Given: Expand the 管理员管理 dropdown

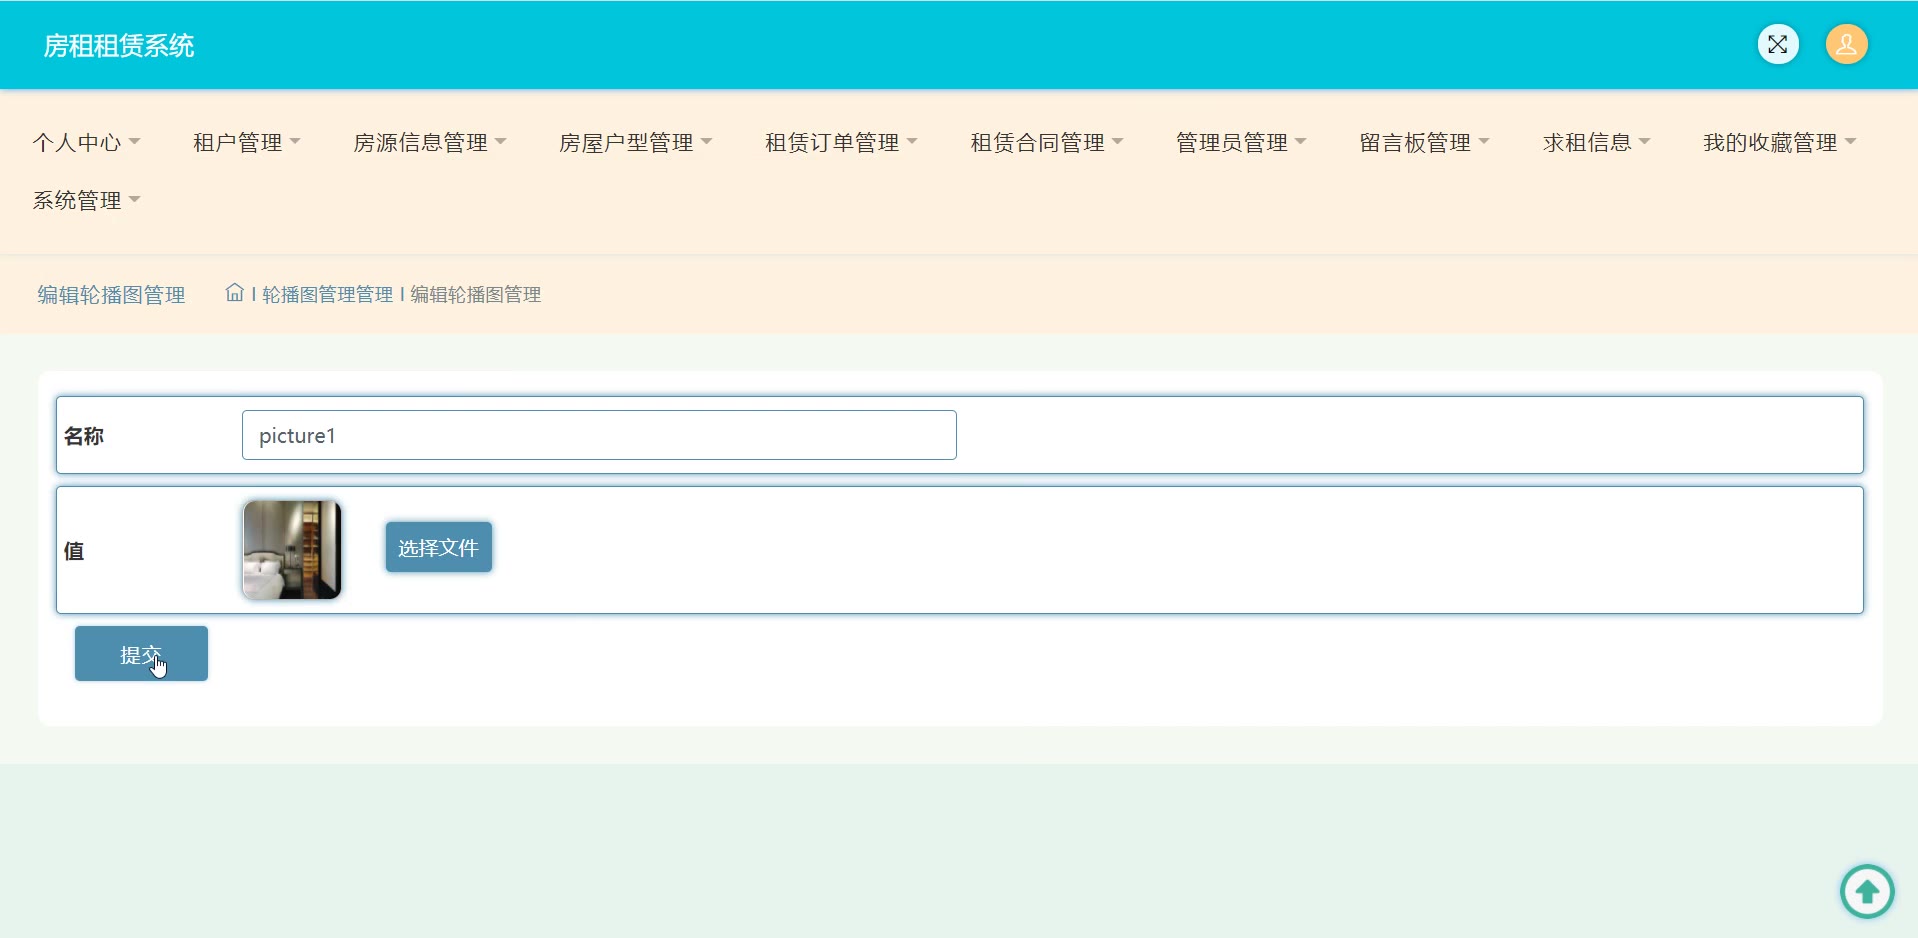Looking at the screenshot, I should (1241, 143).
